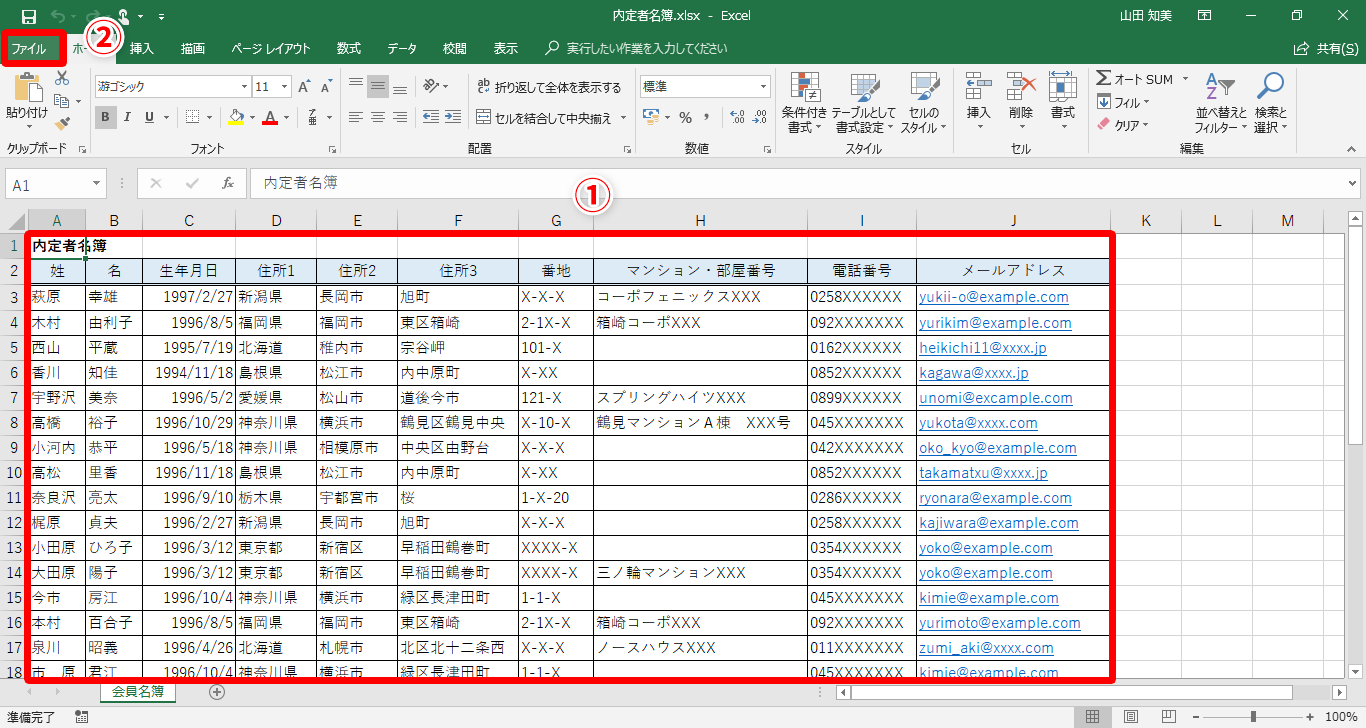Screen dimensions: 1366x728
Task: Toggle Italic formatting
Action: [128, 117]
